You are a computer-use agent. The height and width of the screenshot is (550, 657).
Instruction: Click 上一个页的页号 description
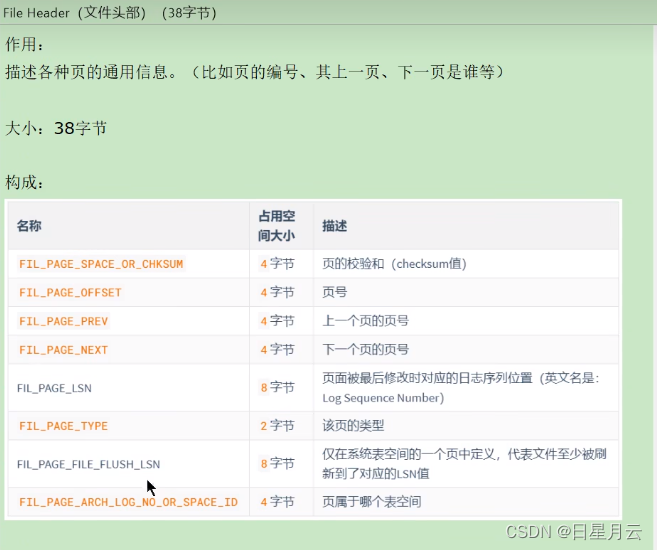(365, 321)
